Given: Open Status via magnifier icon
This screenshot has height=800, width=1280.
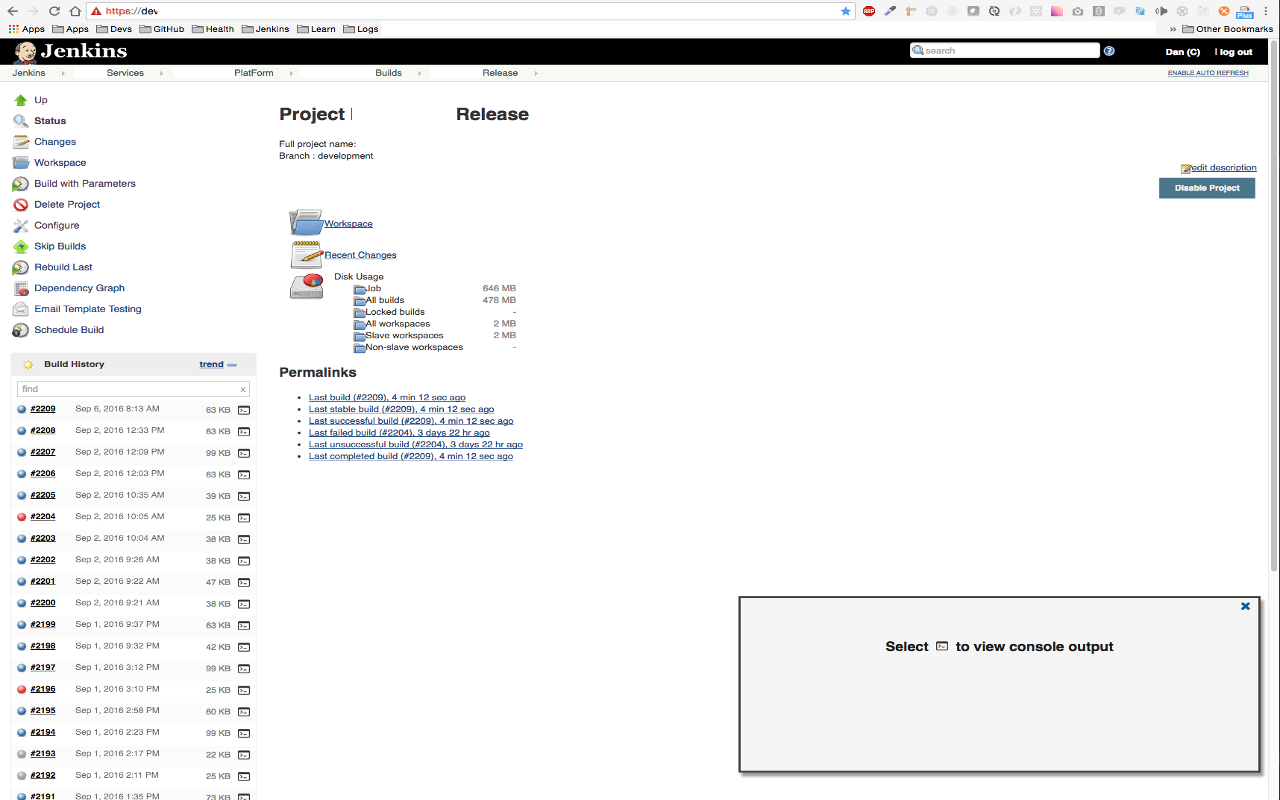Looking at the screenshot, I should coord(20,121).
